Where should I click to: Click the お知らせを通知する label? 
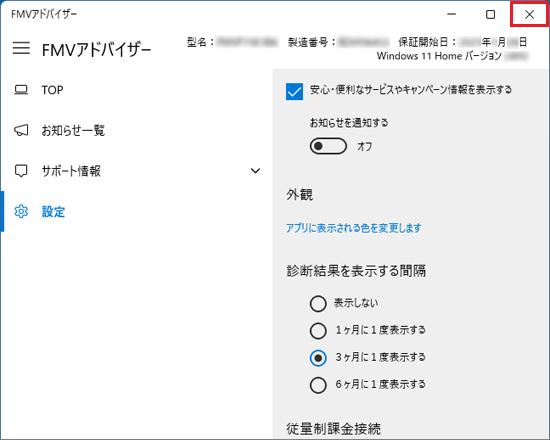pos(349,123)
